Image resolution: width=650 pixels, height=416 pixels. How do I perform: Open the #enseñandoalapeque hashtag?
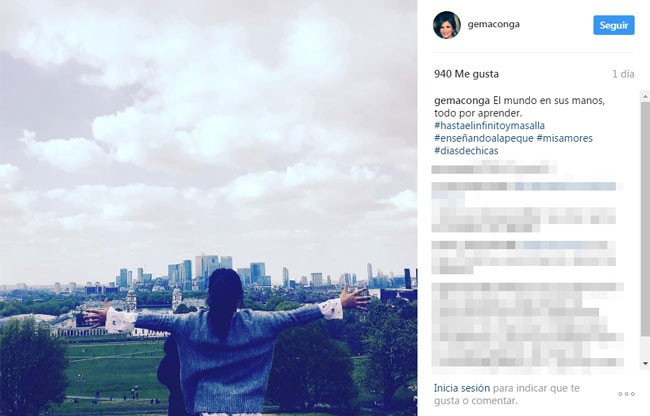click(484, 138)
